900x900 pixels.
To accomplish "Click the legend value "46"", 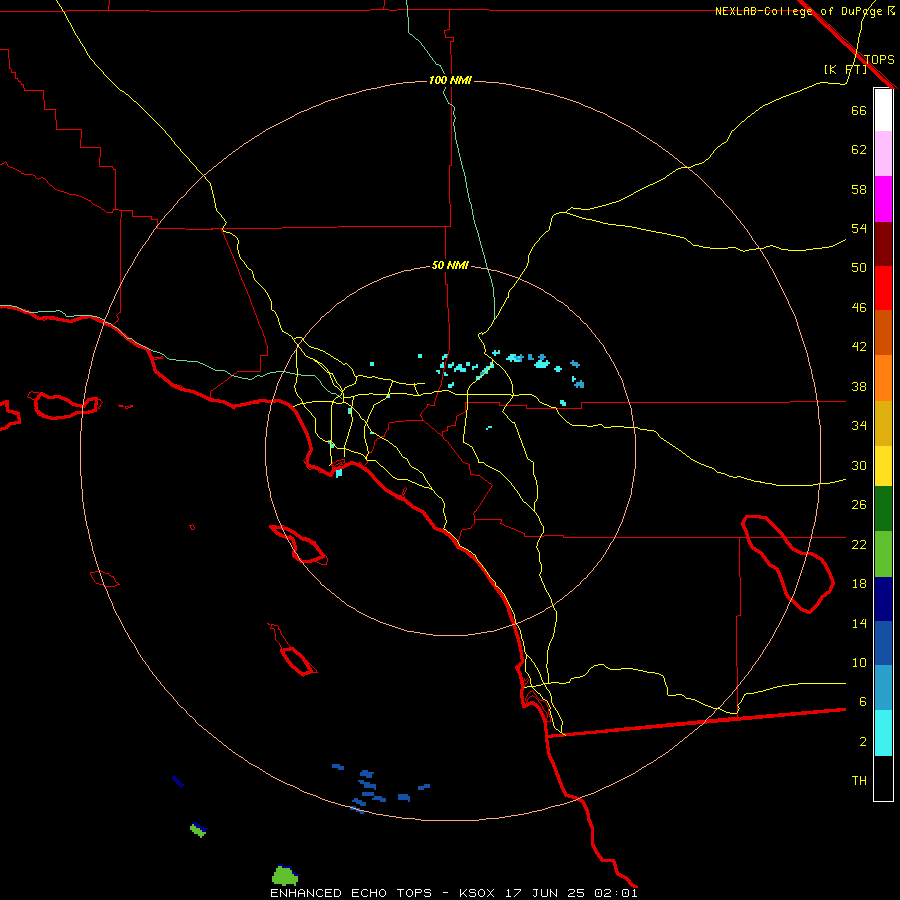I will 859,308.
